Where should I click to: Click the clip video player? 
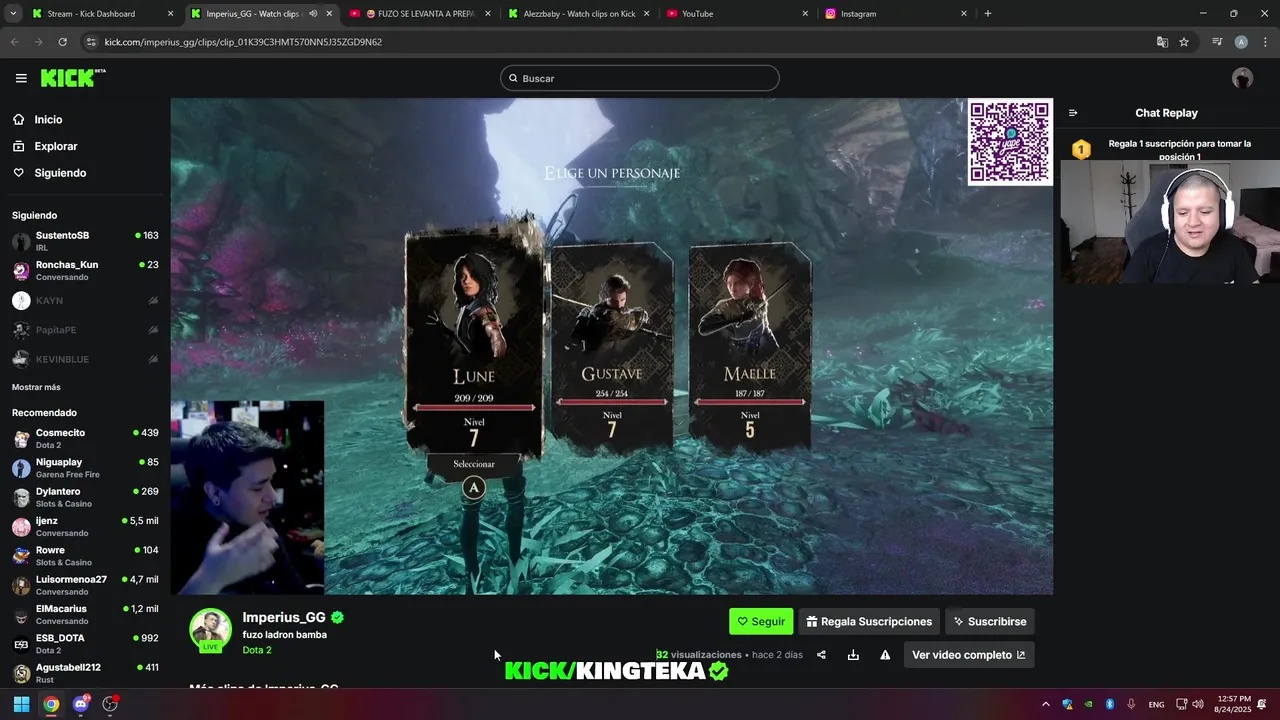611,346
